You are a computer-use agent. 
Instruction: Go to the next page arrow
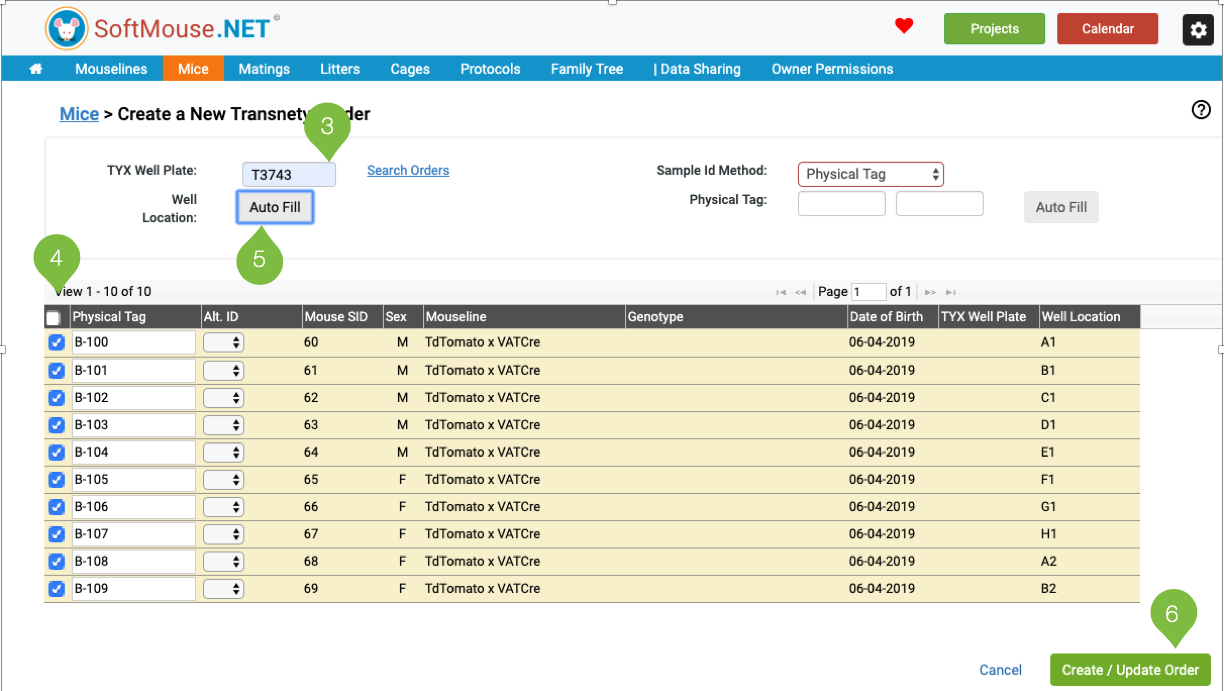(x=930, y=292)
